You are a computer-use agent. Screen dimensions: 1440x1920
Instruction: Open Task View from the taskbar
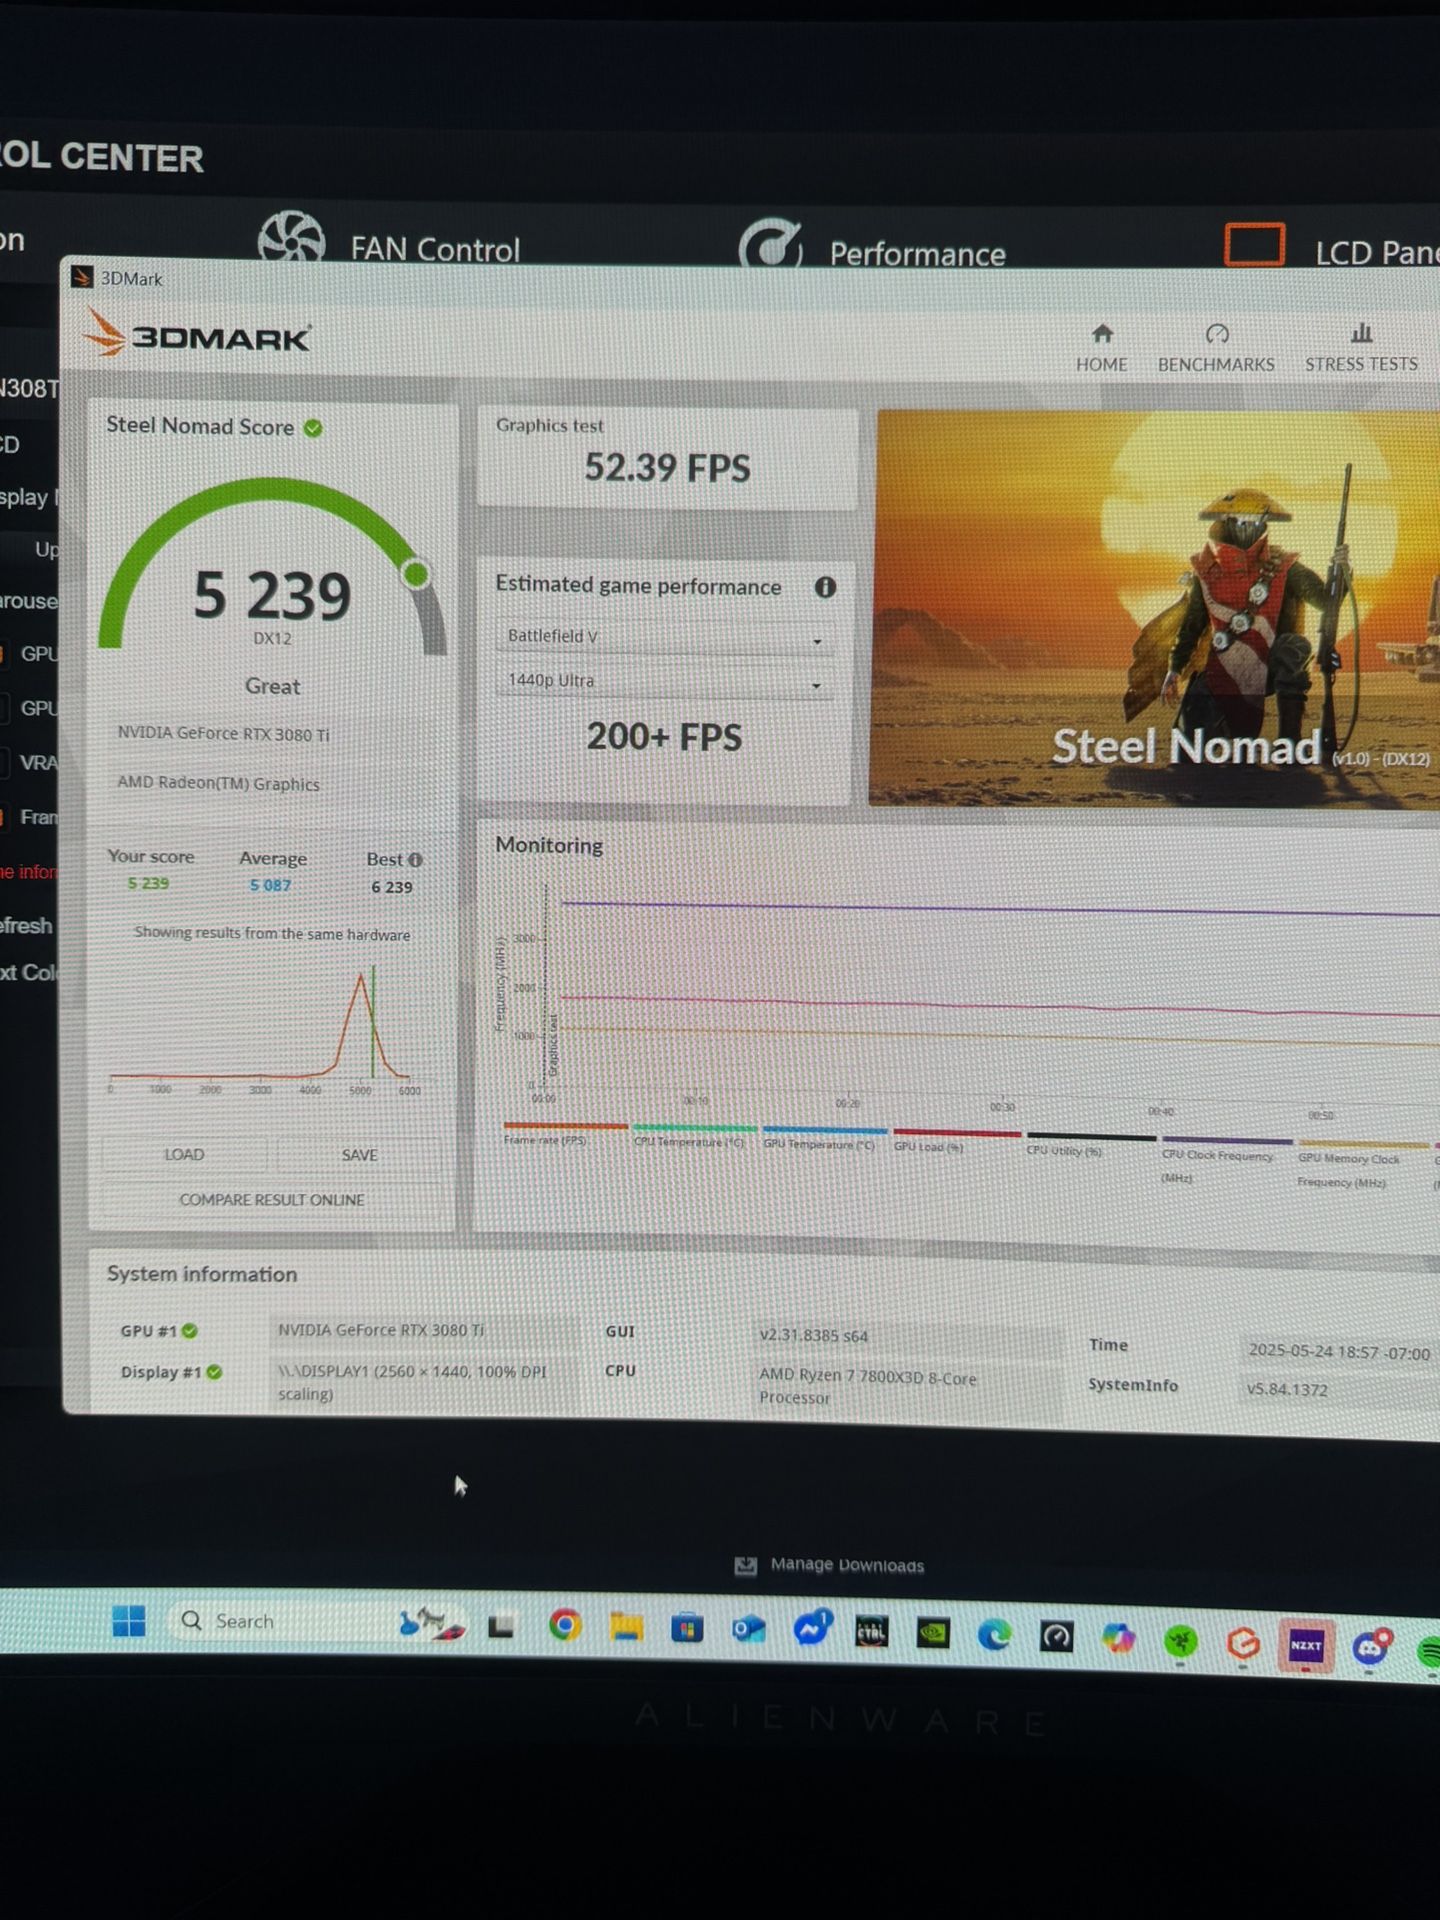click(x=501, y=1627)
